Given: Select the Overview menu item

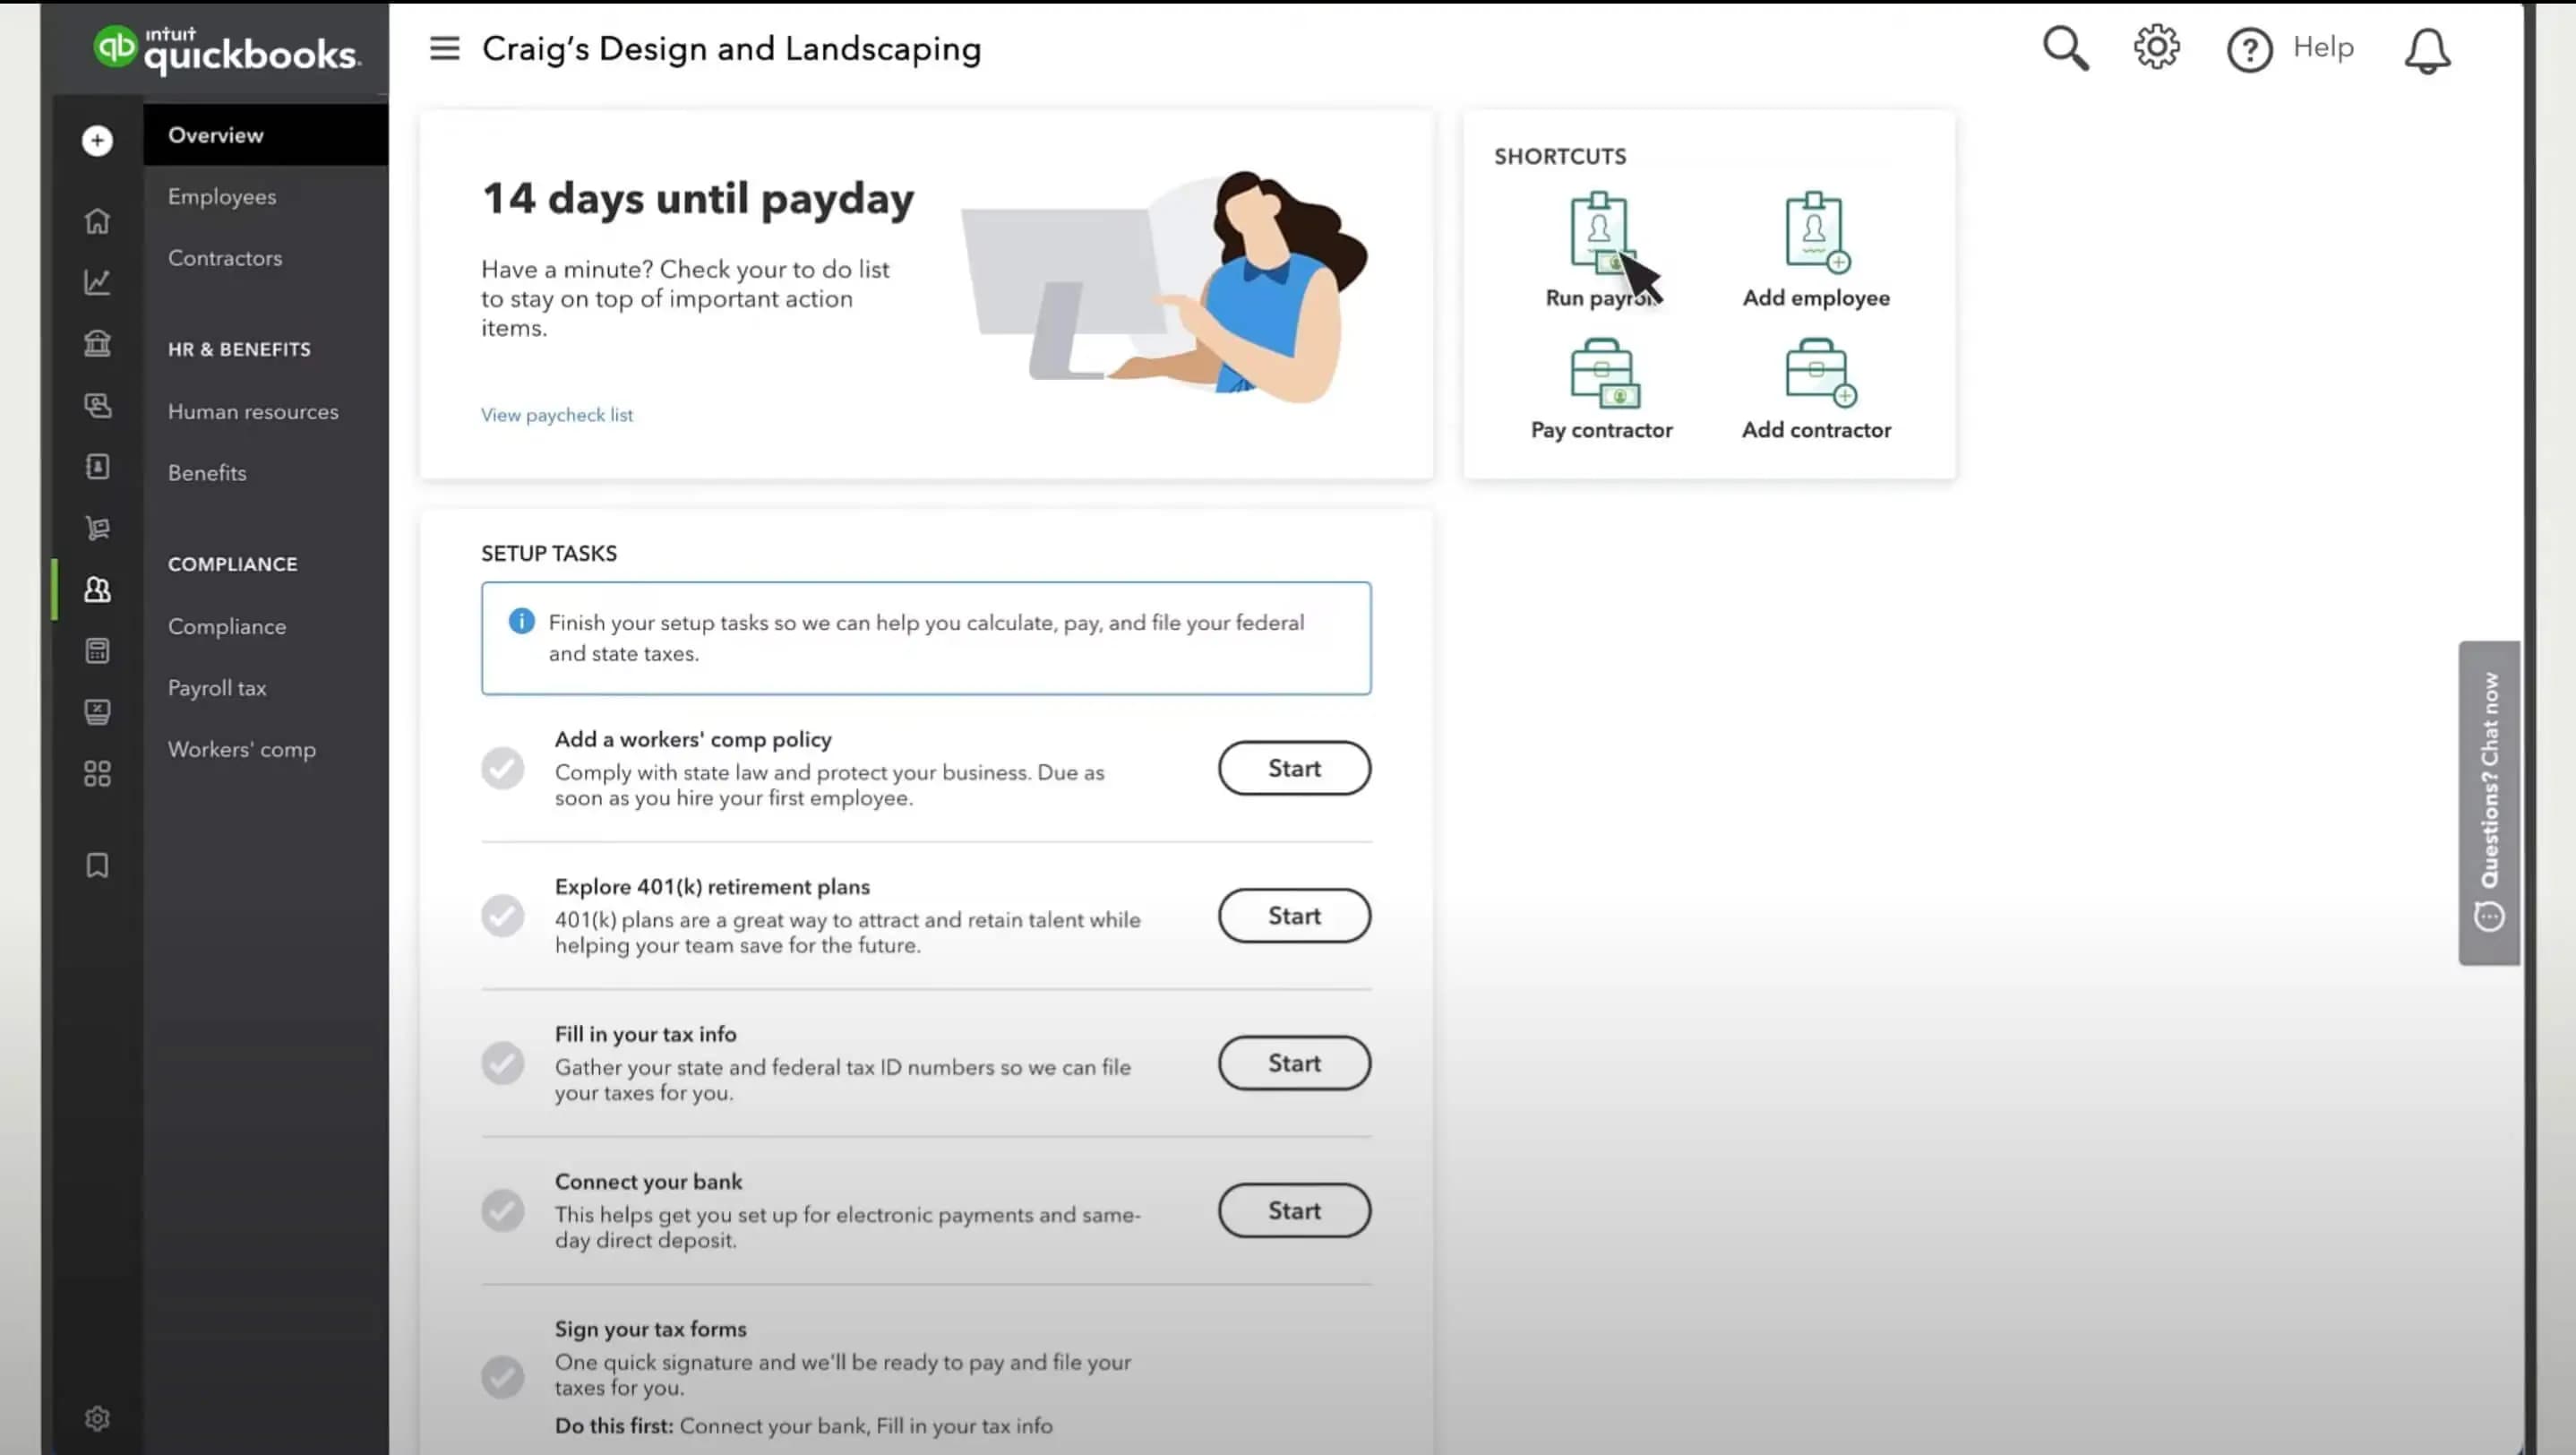Looking at the screenshot, I should pos(265,135).
